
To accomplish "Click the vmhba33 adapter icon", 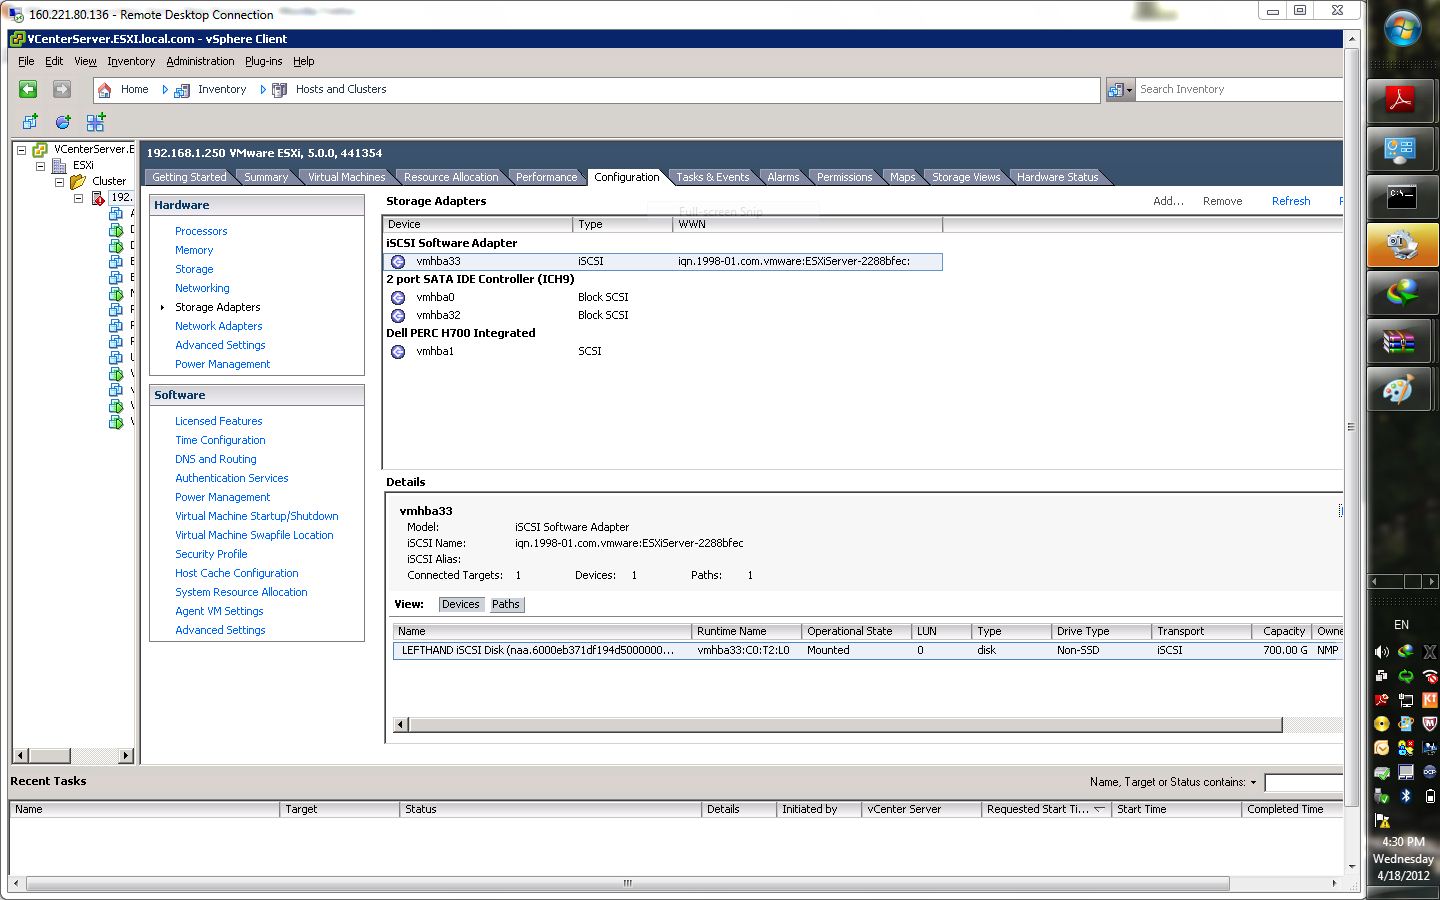I will pos(398,261).
